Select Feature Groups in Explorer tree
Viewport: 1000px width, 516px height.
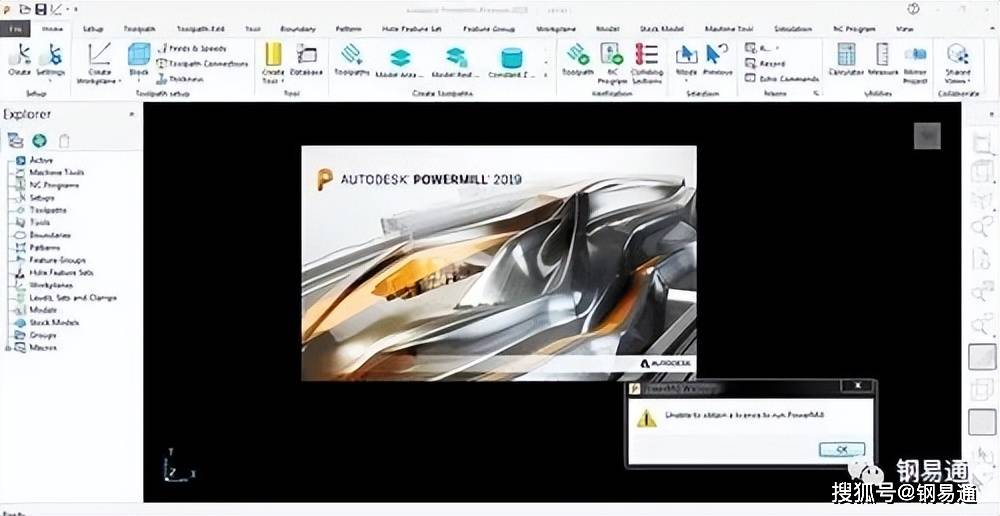pyautogui.click(x=50, y=260)
